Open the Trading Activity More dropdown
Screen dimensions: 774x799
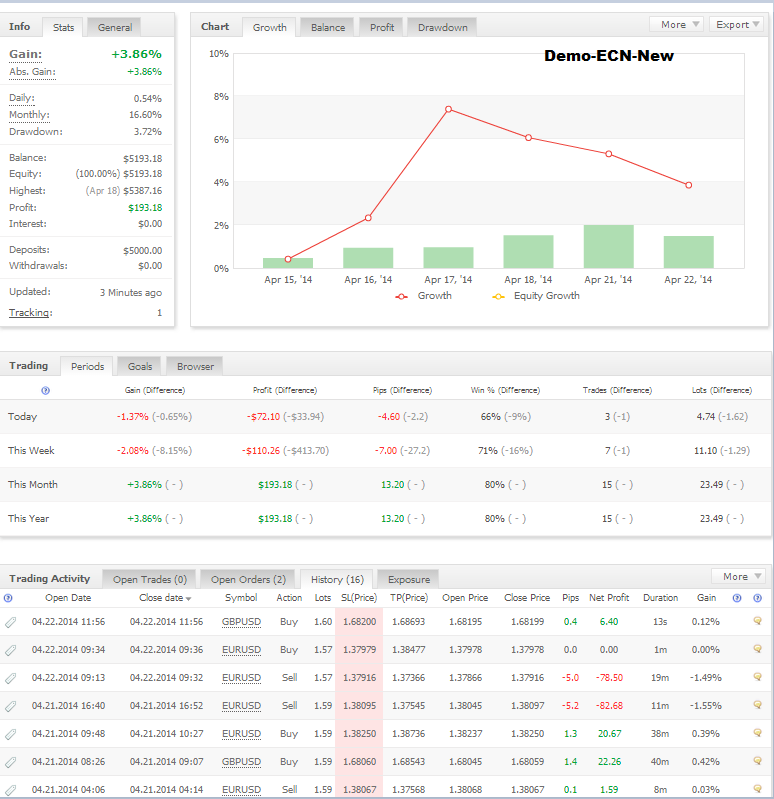(738, 576)
